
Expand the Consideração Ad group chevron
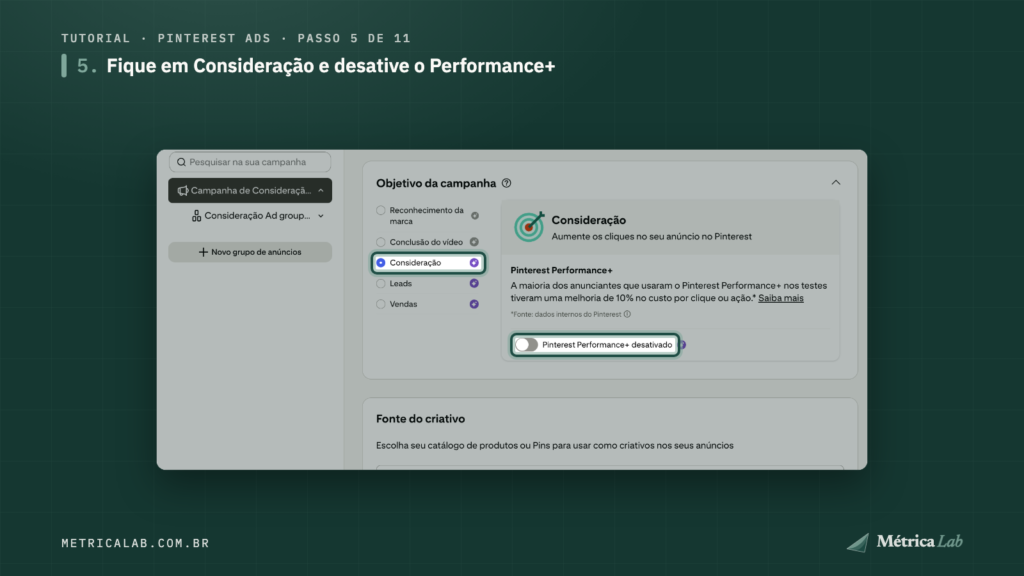click(x=321, y=216)
